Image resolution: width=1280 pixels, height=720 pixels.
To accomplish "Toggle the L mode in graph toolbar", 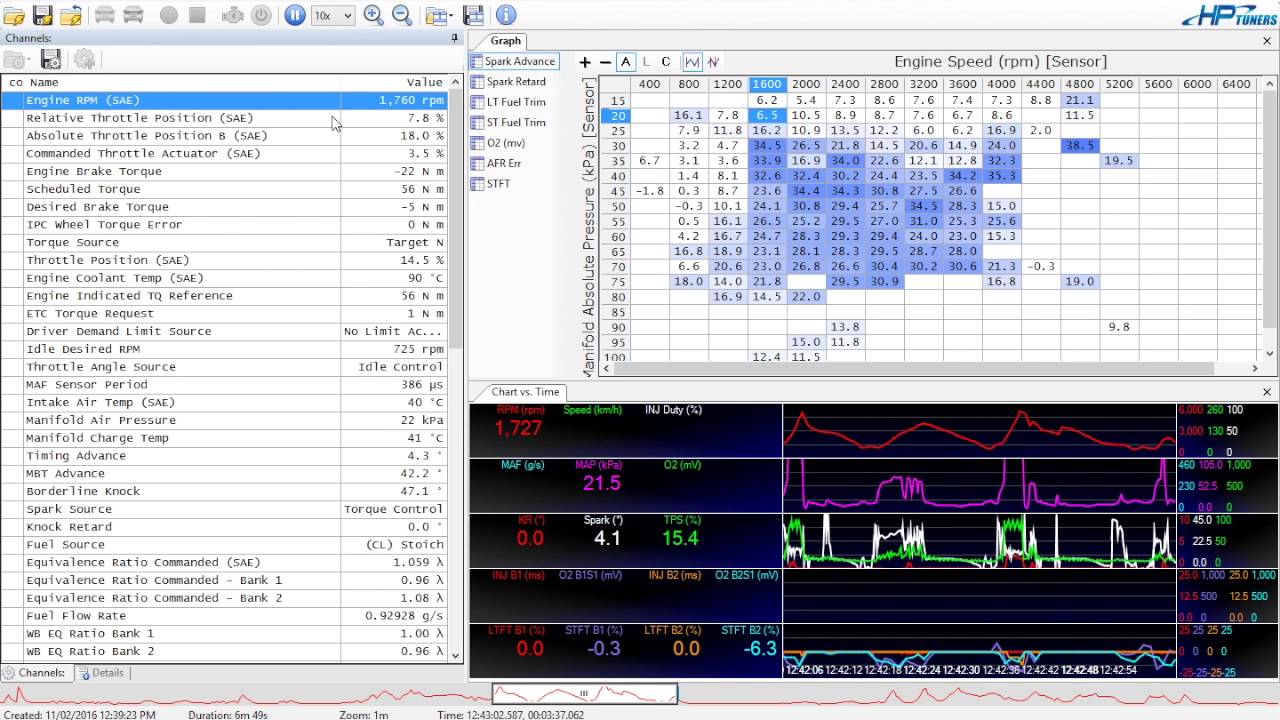I will [646, 62].
